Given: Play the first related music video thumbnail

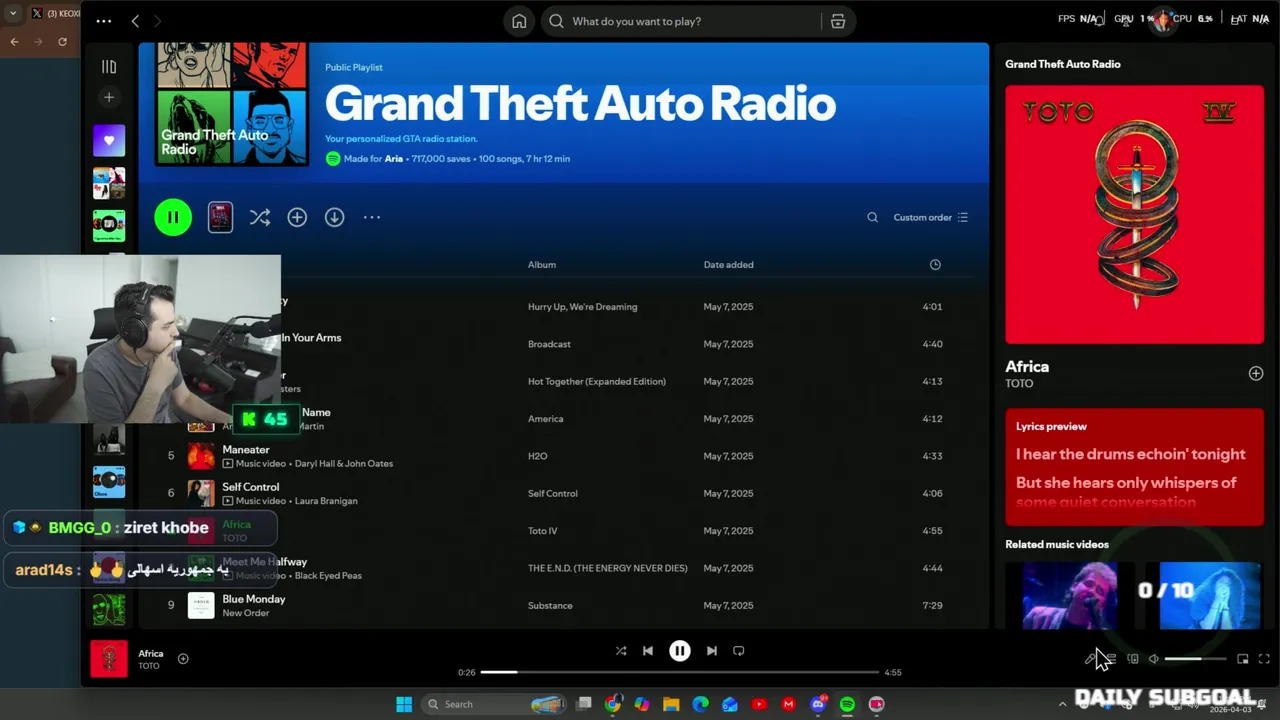Looking at the screenshot, I should [x=1069, y=595].
